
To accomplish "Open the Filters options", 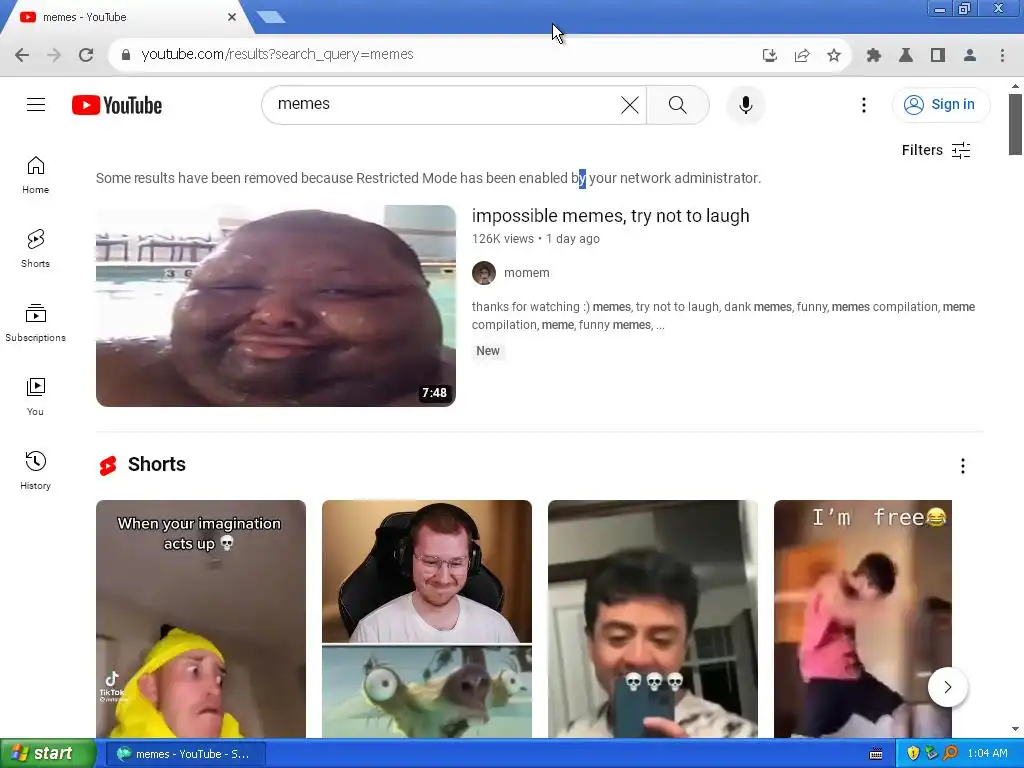I will [x=936, y=150].
